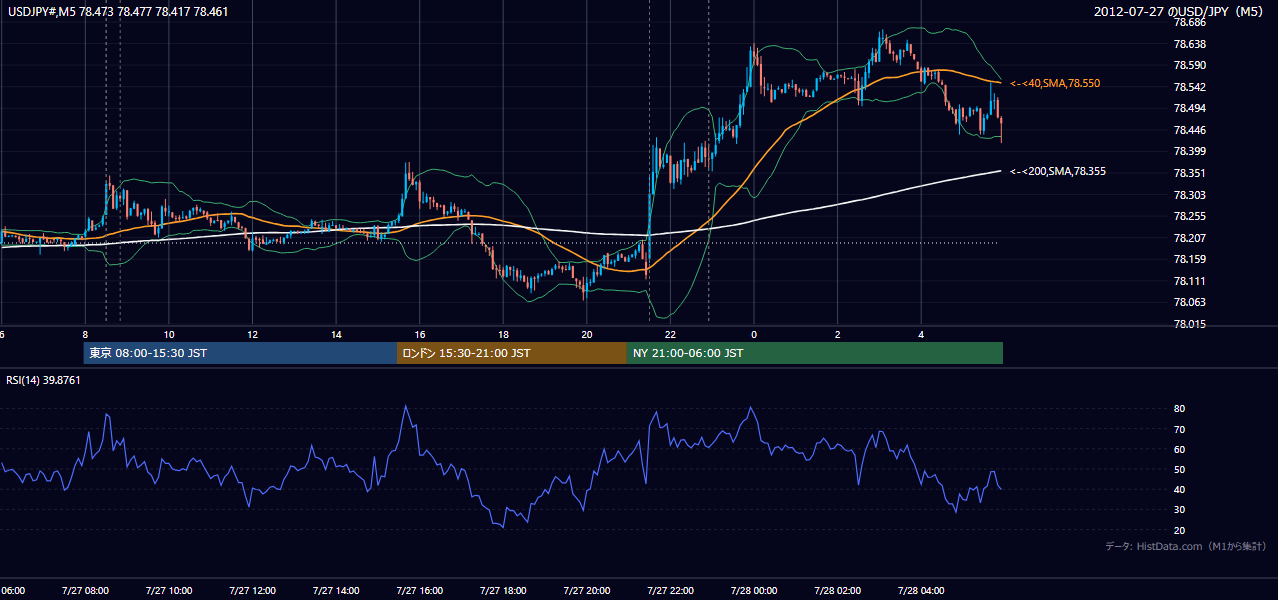Click the RSI 20 level label

(x=1179, y=530)
